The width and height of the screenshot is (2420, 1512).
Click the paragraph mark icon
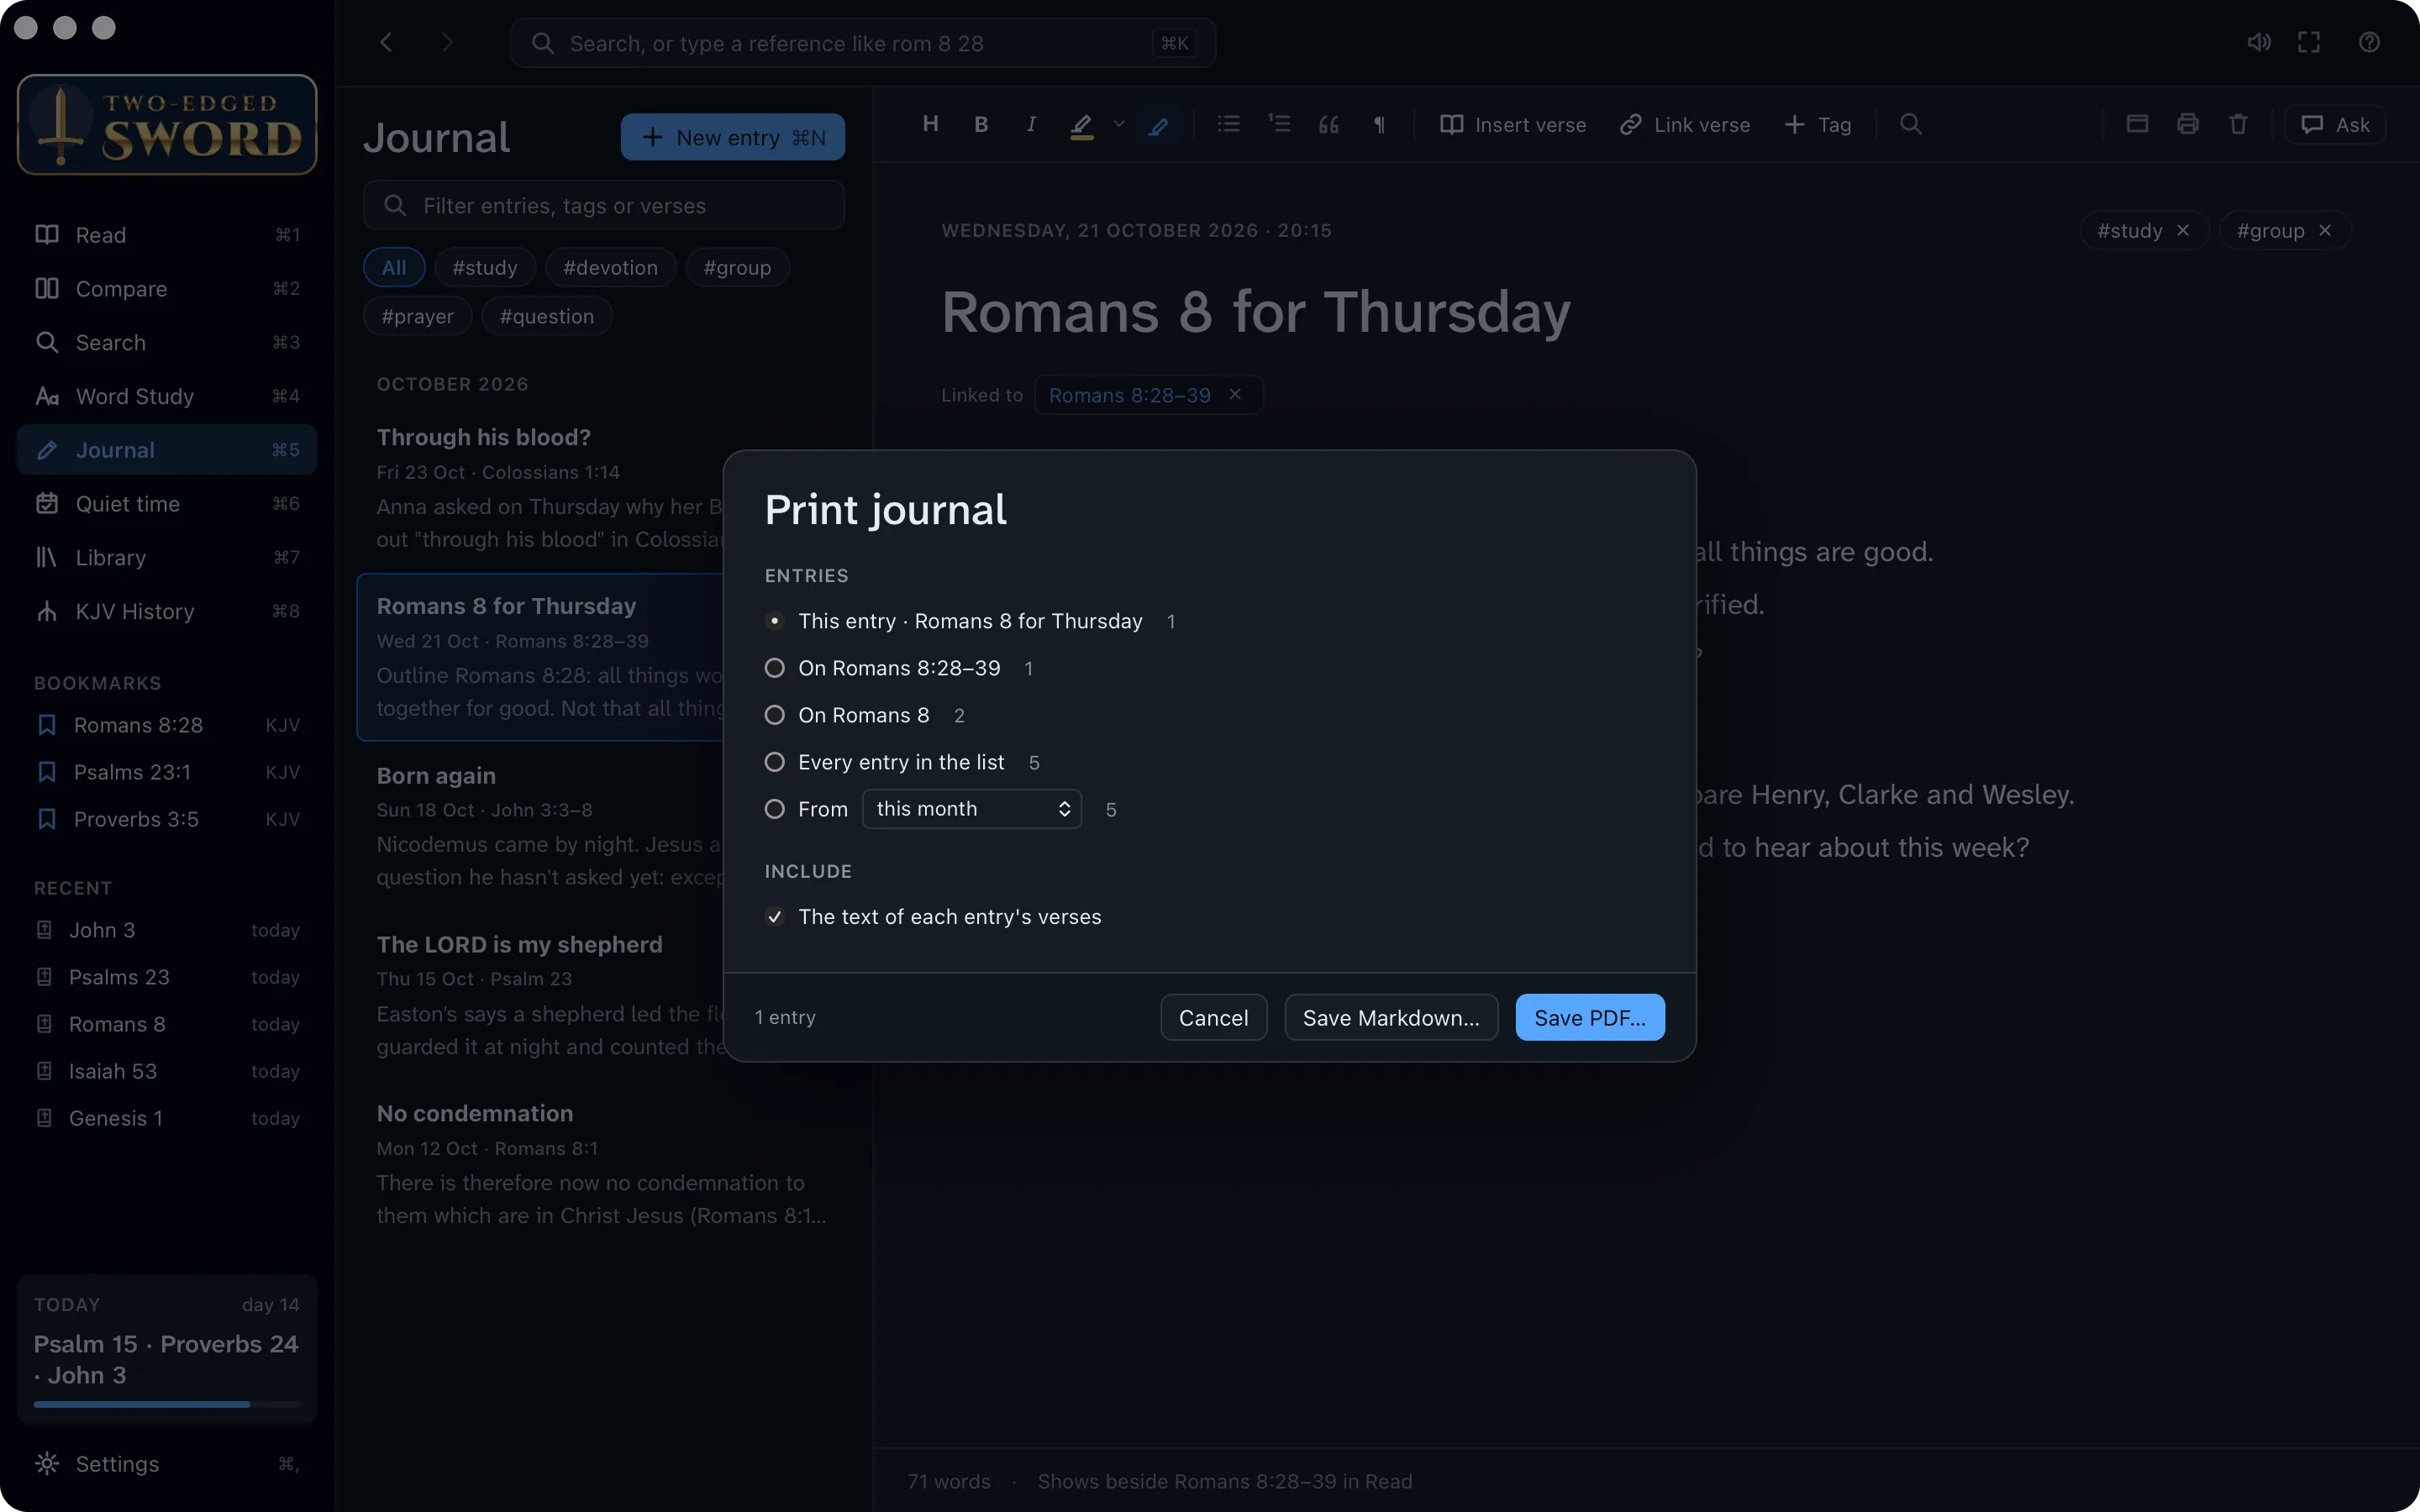pyautogui.click(x=1379, y=124)
